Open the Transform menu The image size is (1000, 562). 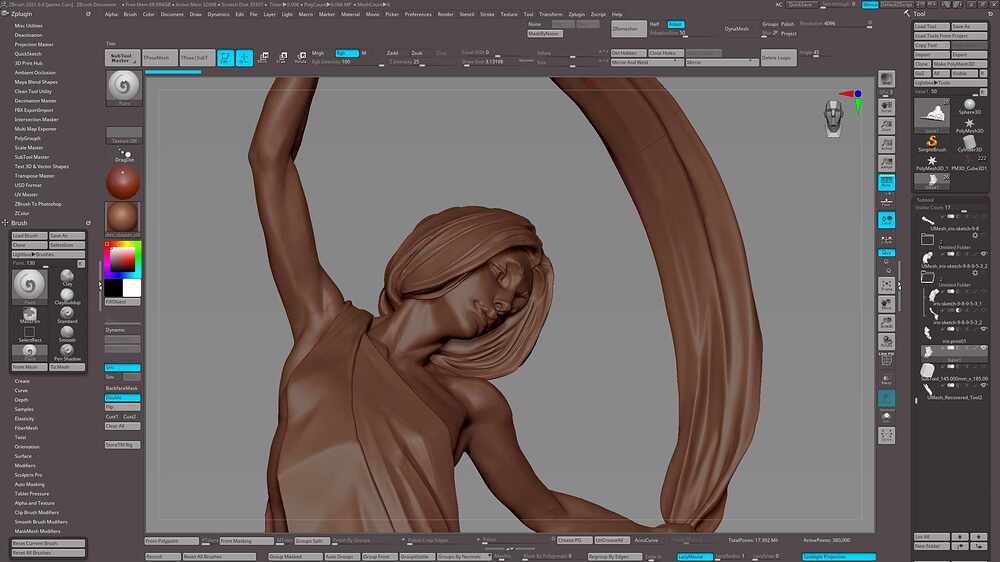[x=551, y=14]
